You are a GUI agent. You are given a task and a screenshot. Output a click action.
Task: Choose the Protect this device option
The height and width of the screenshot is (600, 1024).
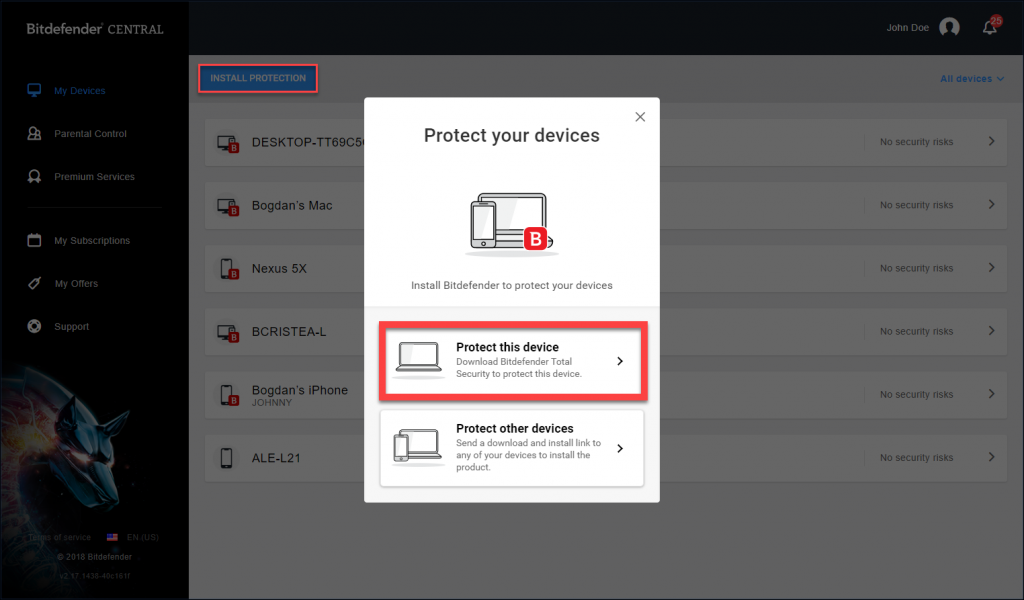(x=513, y=360)
